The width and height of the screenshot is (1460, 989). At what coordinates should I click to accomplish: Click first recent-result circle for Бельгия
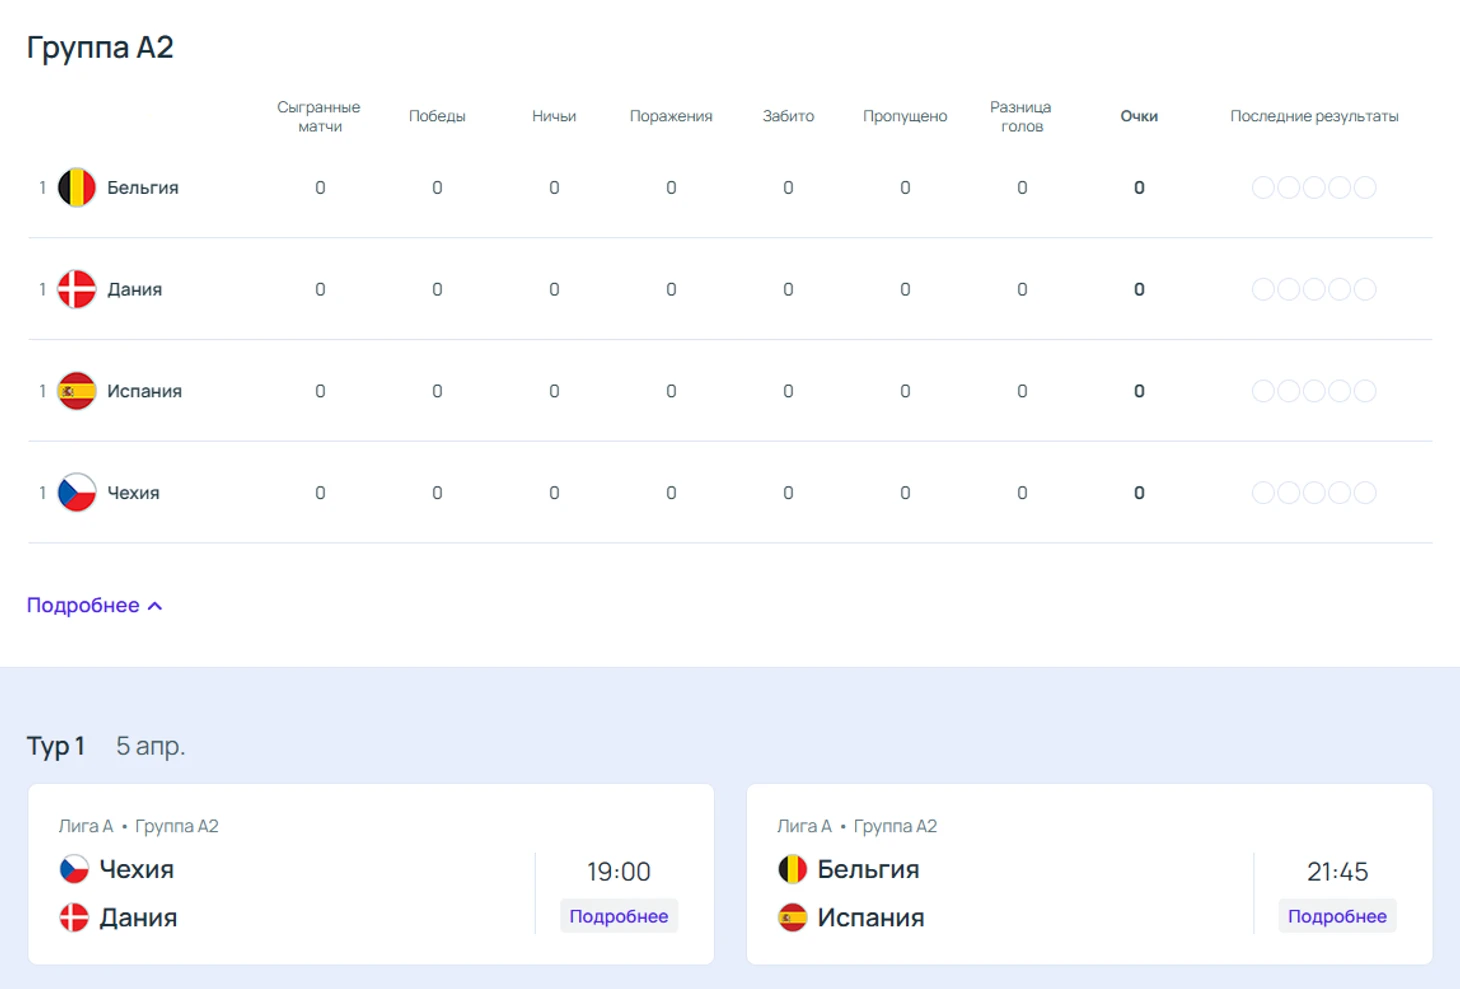click(x=1263, y=188)
